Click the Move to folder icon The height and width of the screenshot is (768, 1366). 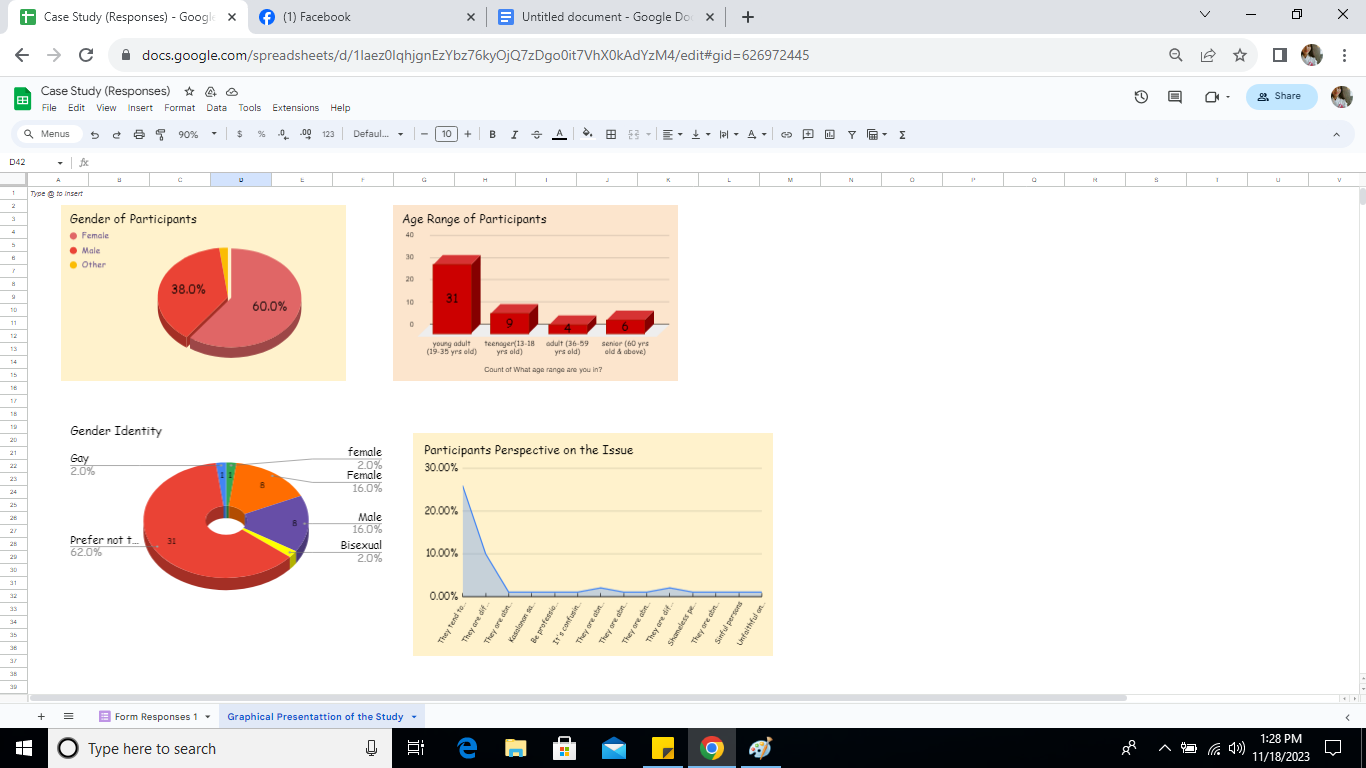pos(210,91)
